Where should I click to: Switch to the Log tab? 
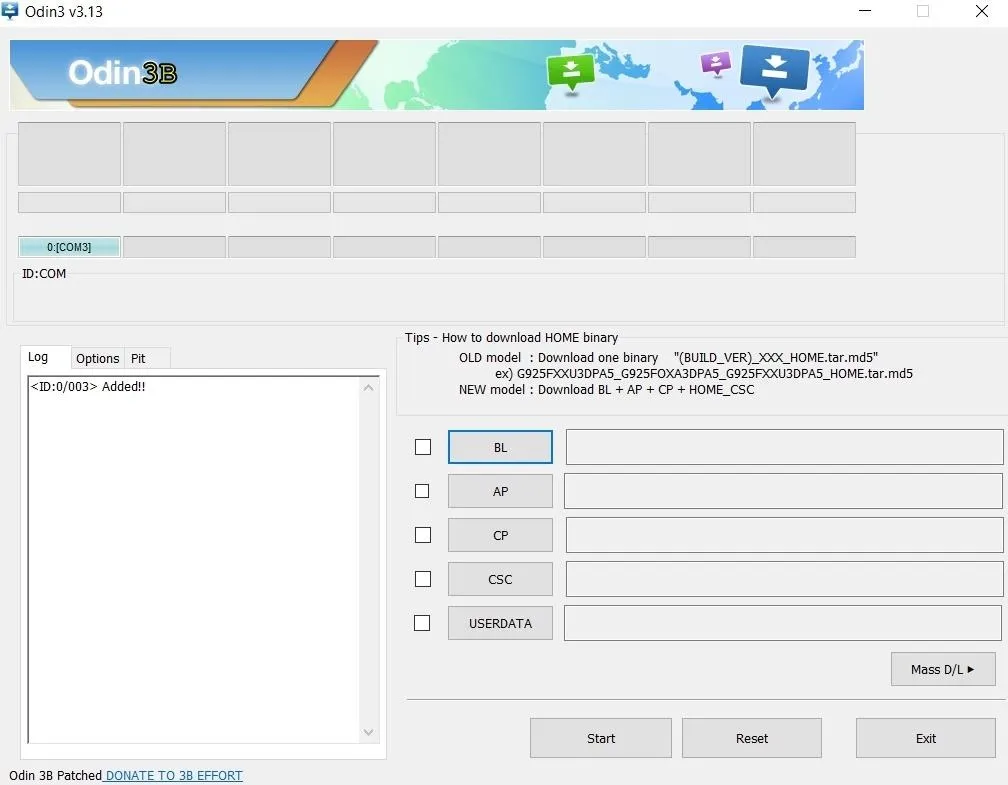(x=38, y=357)
